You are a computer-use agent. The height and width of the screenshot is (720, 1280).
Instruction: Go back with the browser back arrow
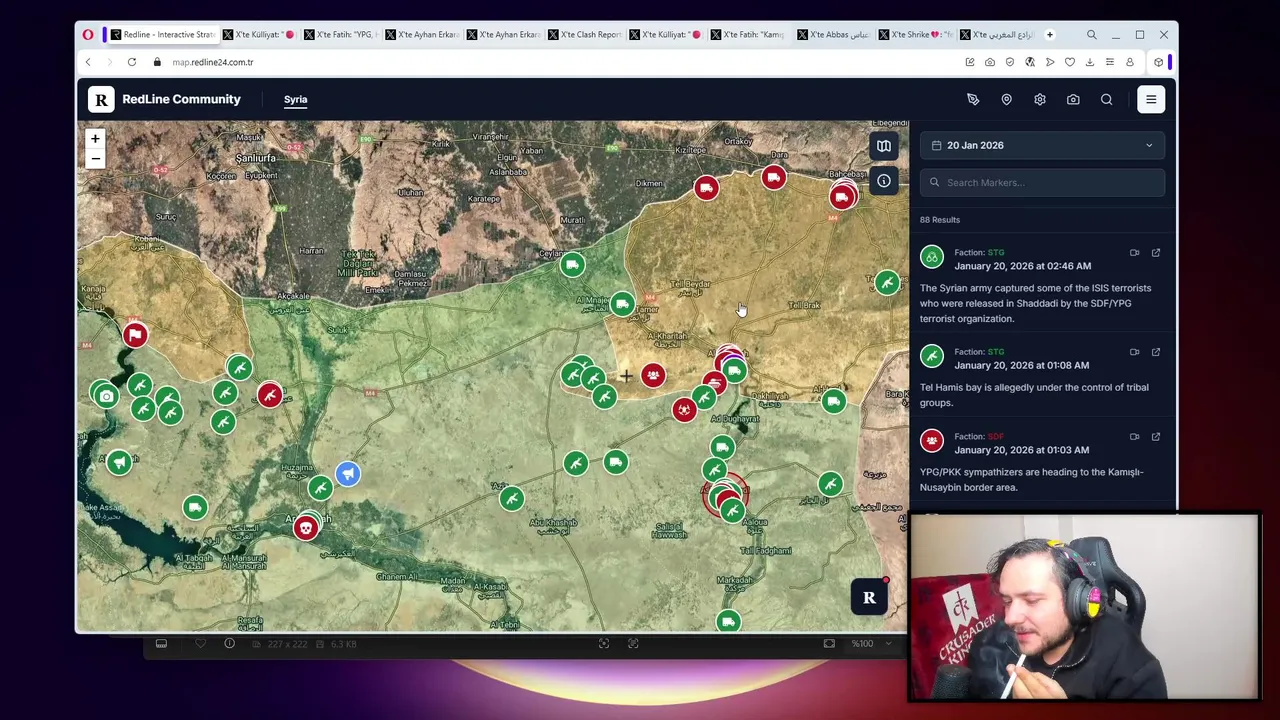pos(88,62)
